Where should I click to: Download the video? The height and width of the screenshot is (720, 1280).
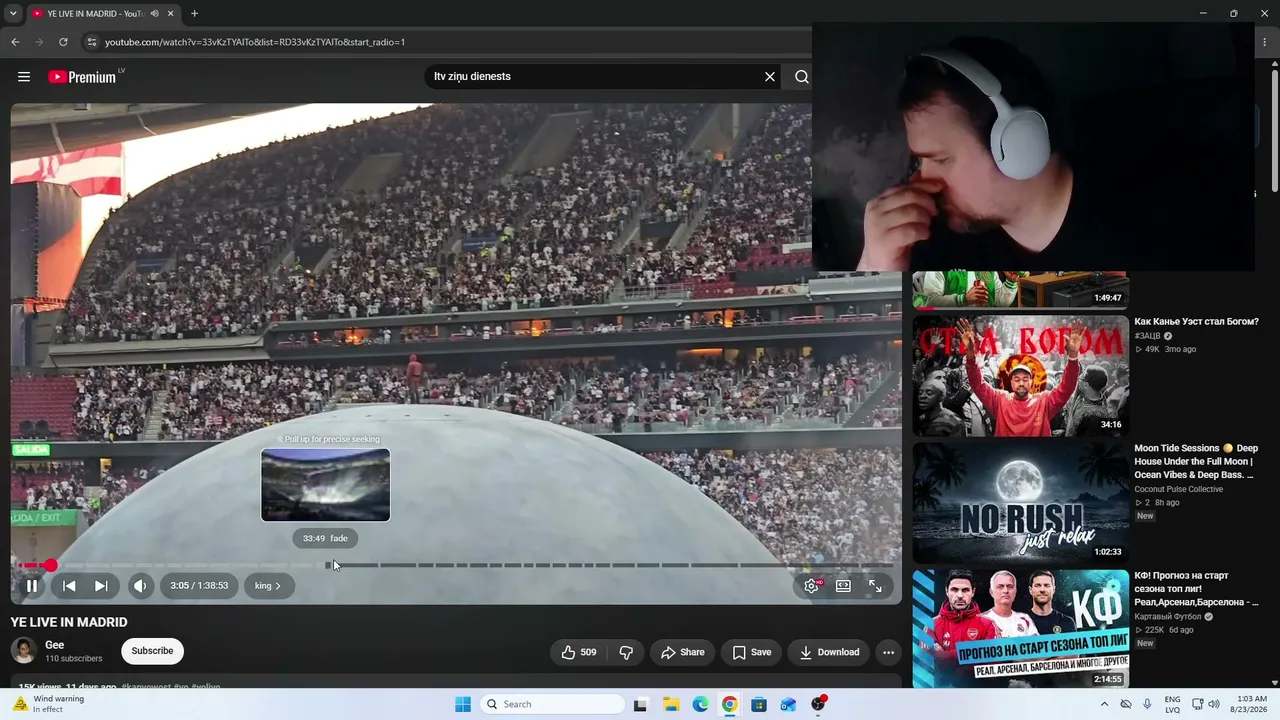click(x=829, y=652)
